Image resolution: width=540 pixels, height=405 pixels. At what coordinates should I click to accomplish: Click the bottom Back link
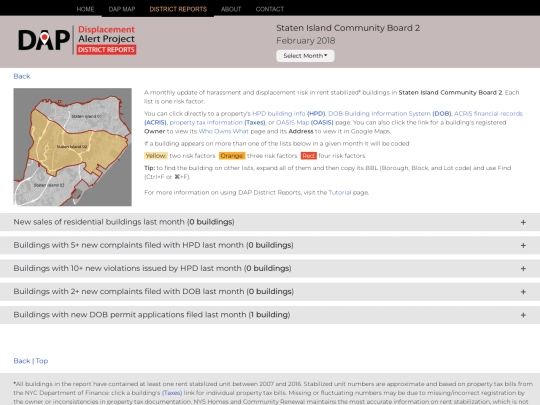(22, 361)
